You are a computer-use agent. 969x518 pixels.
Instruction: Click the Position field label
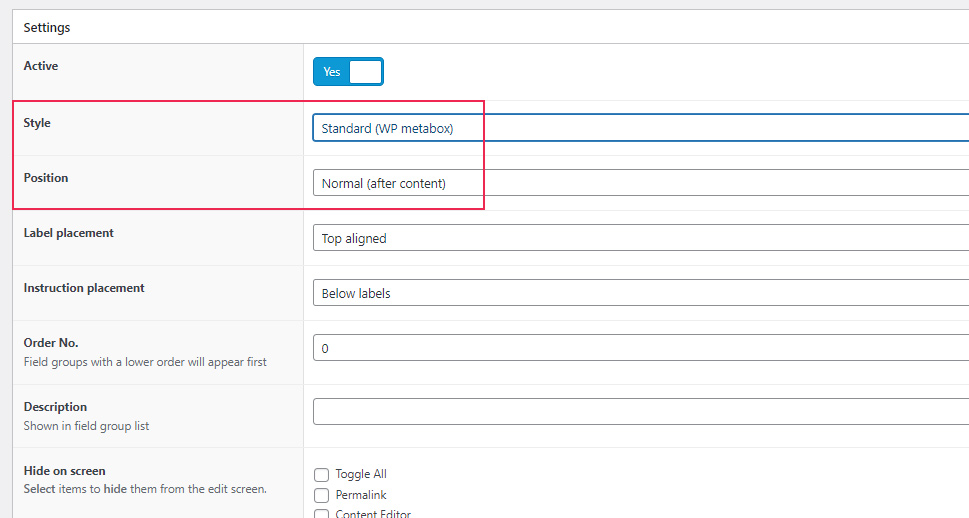46,178
